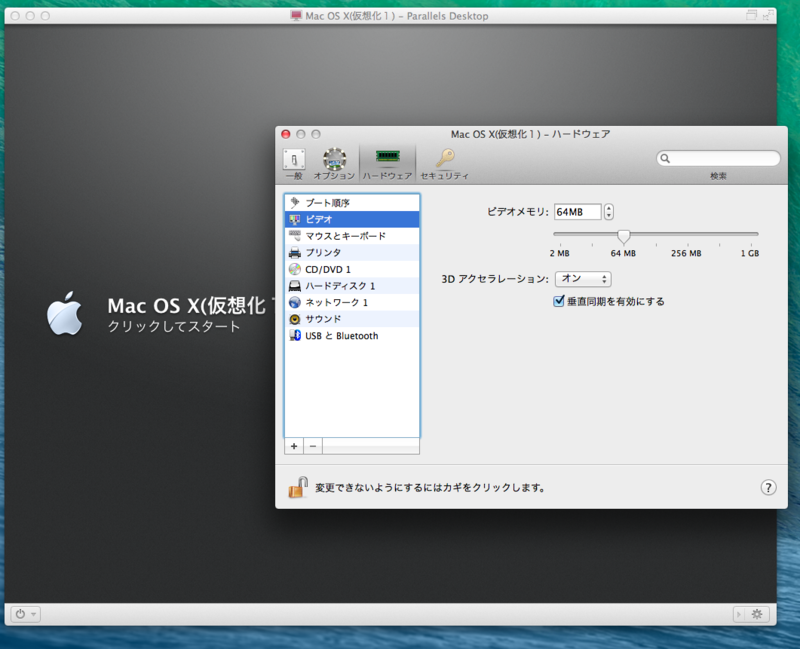The width and height of the screenshot is (800, 649).
Task: Select ビデオ in the hardware list
Action: [x=352, y=219]
